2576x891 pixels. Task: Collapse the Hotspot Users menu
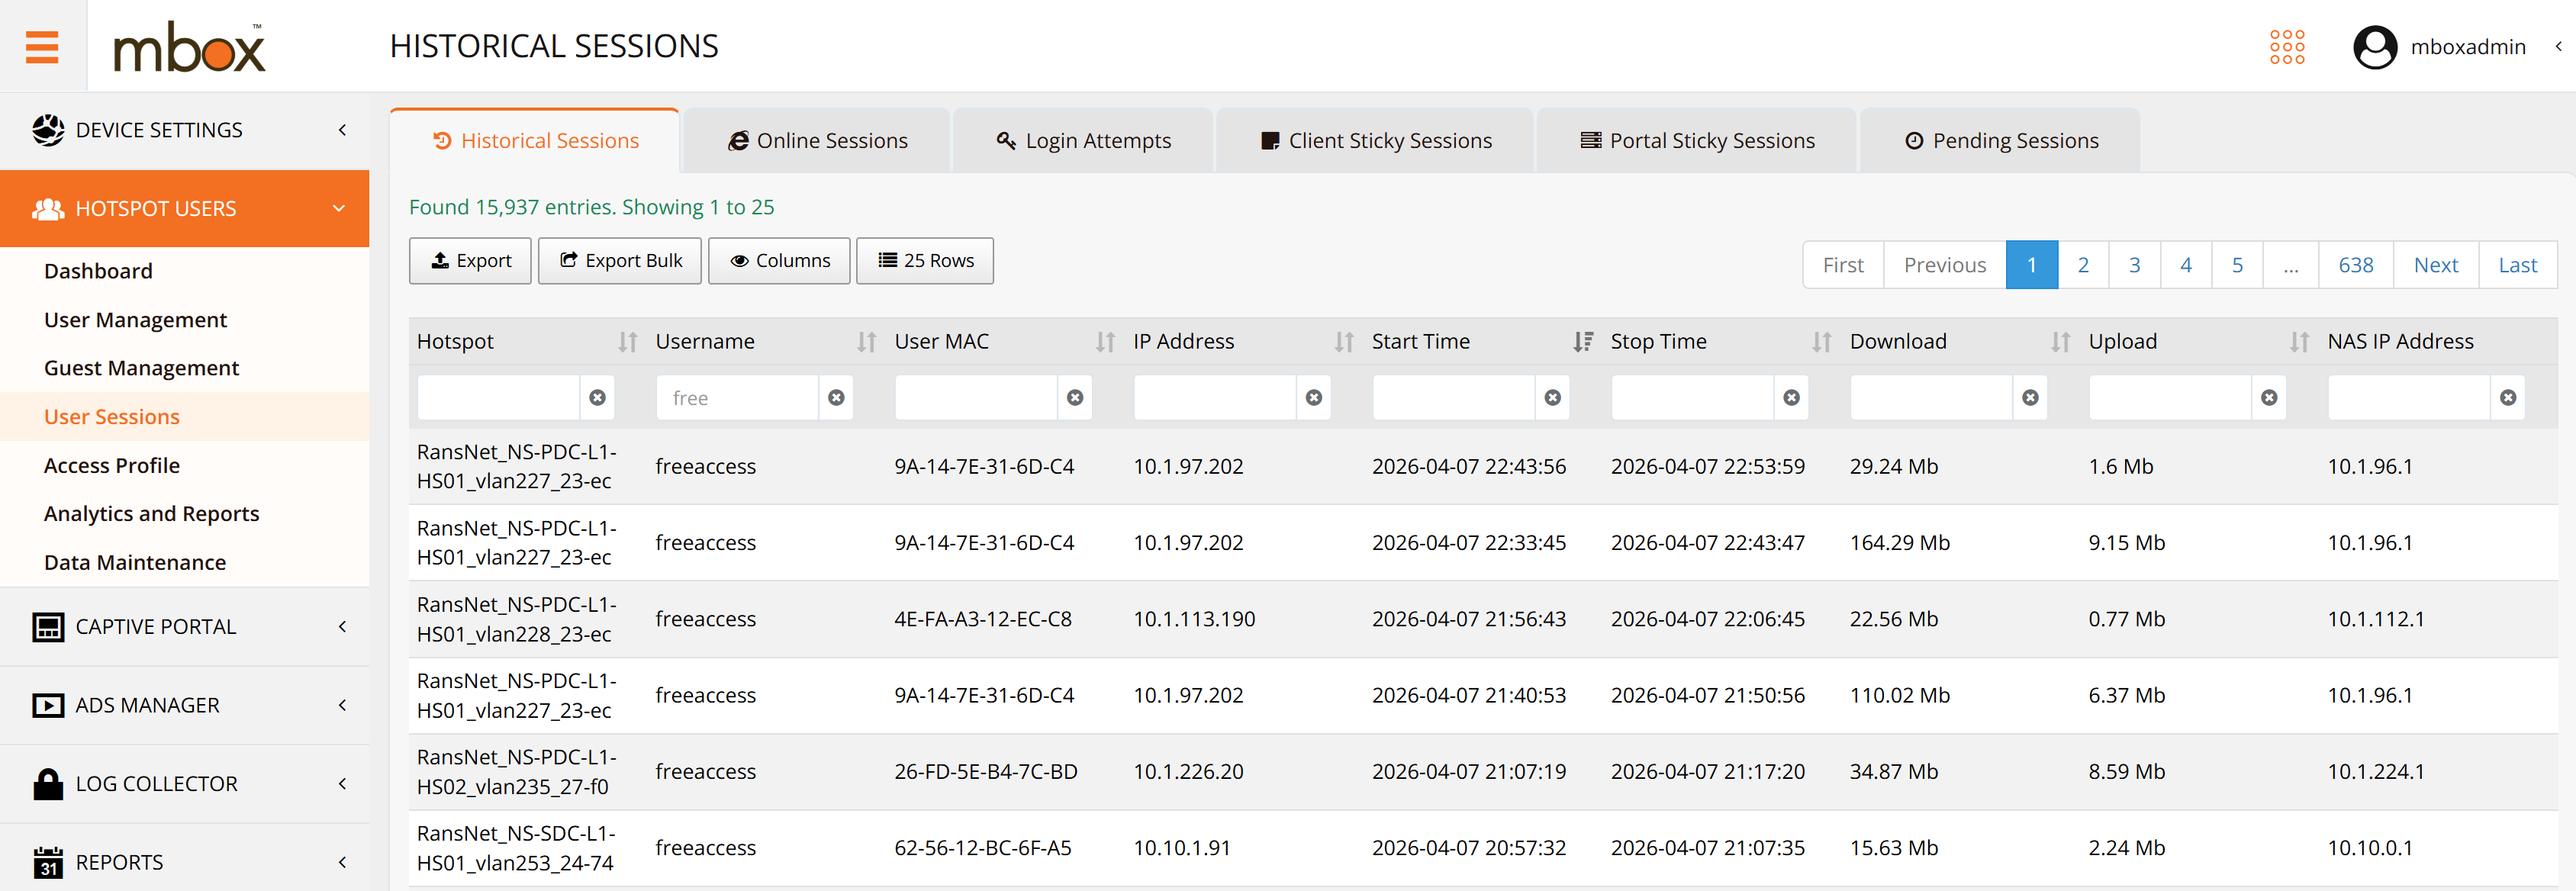185,208
